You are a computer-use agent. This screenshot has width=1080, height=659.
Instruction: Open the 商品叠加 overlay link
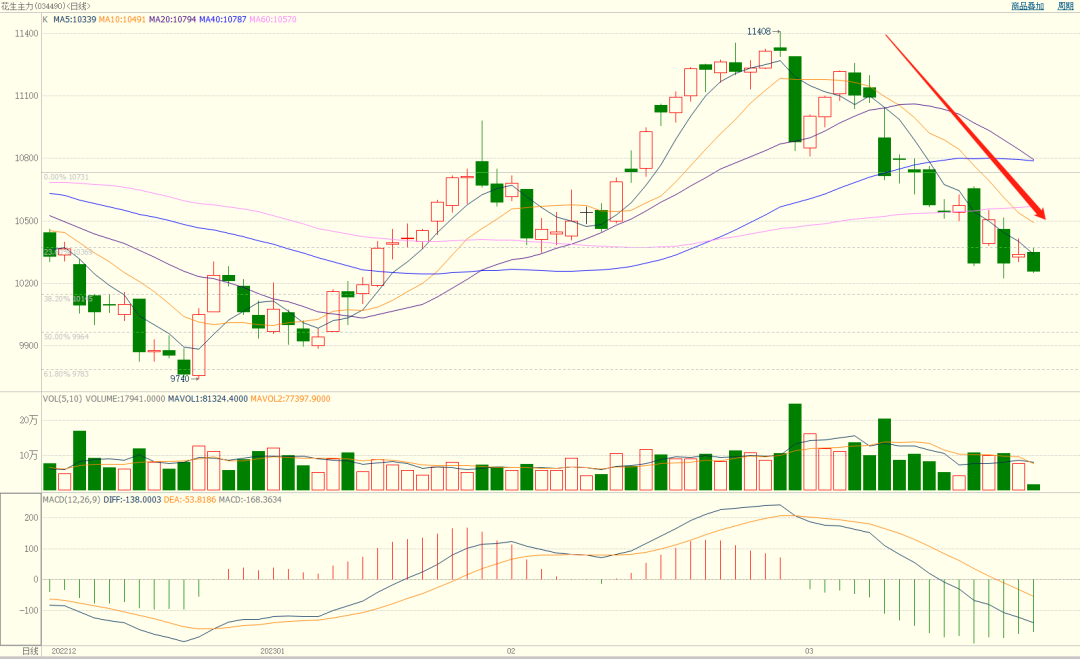[x=1027, y=6]
